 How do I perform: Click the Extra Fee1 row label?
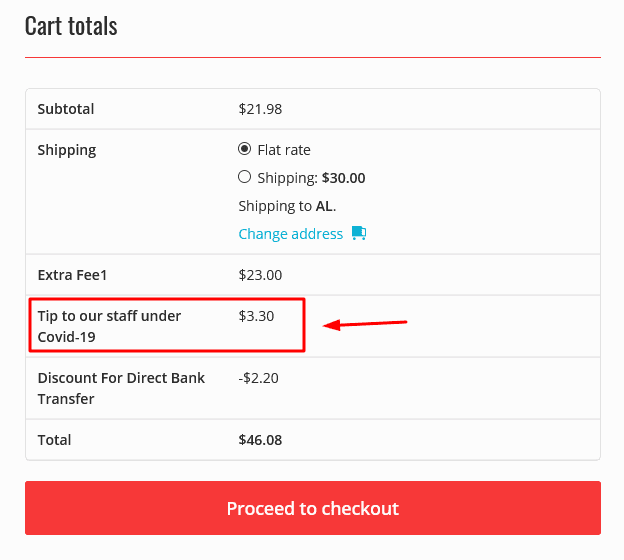coord(72,275)
